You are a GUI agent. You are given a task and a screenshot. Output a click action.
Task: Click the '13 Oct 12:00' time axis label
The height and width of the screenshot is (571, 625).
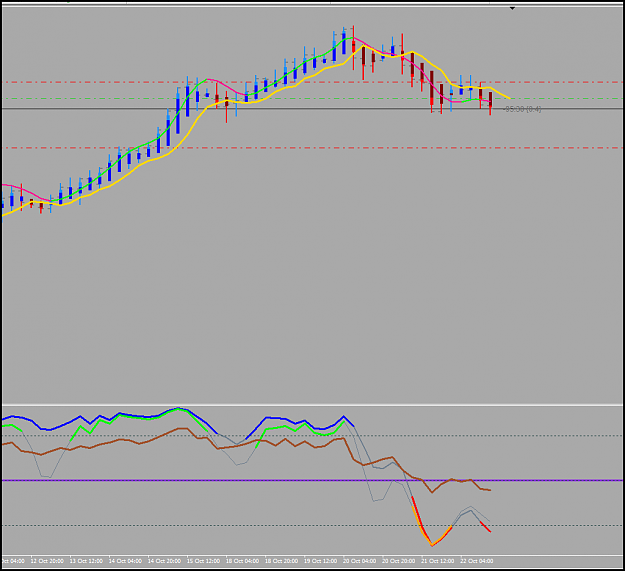[x=86, y=561]
